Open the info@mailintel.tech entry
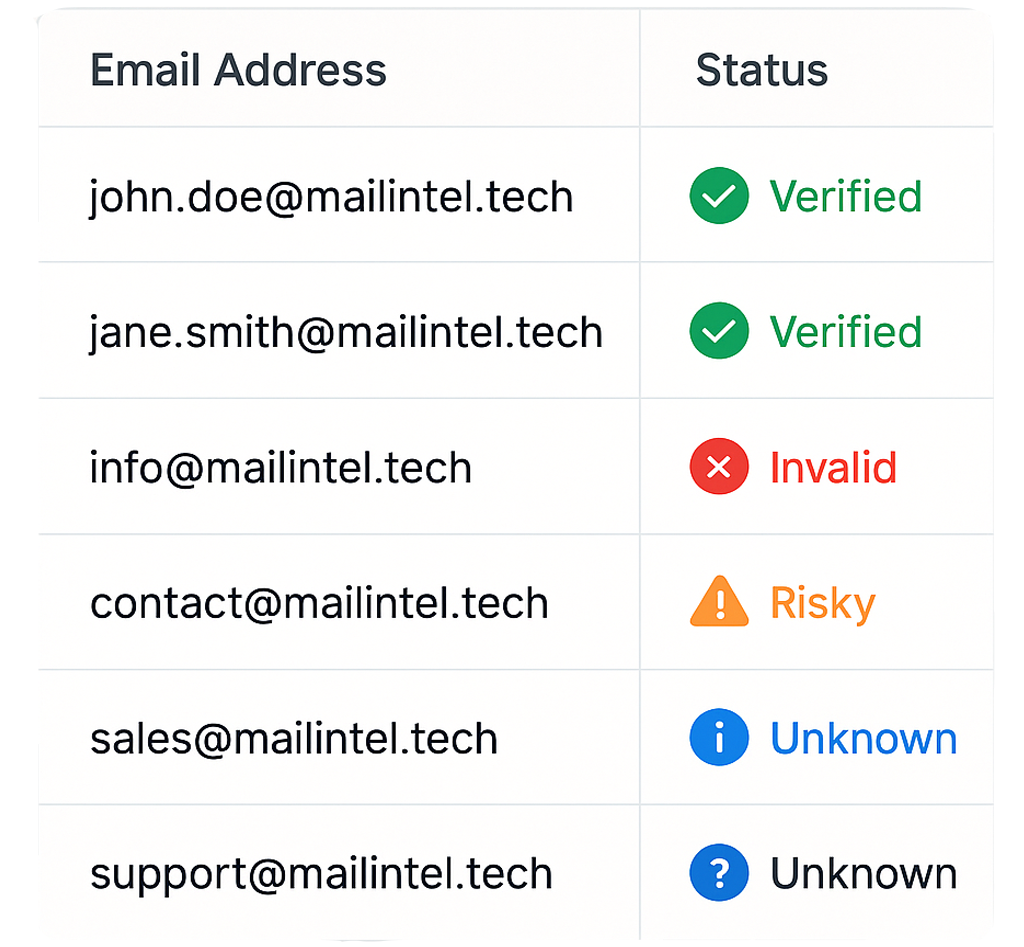 coord(281,468)
